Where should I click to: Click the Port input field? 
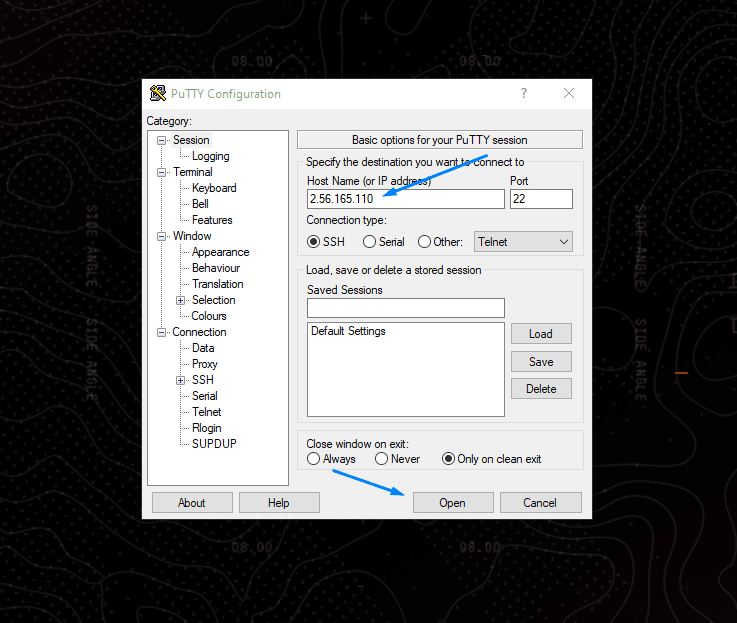pos(541,199)
